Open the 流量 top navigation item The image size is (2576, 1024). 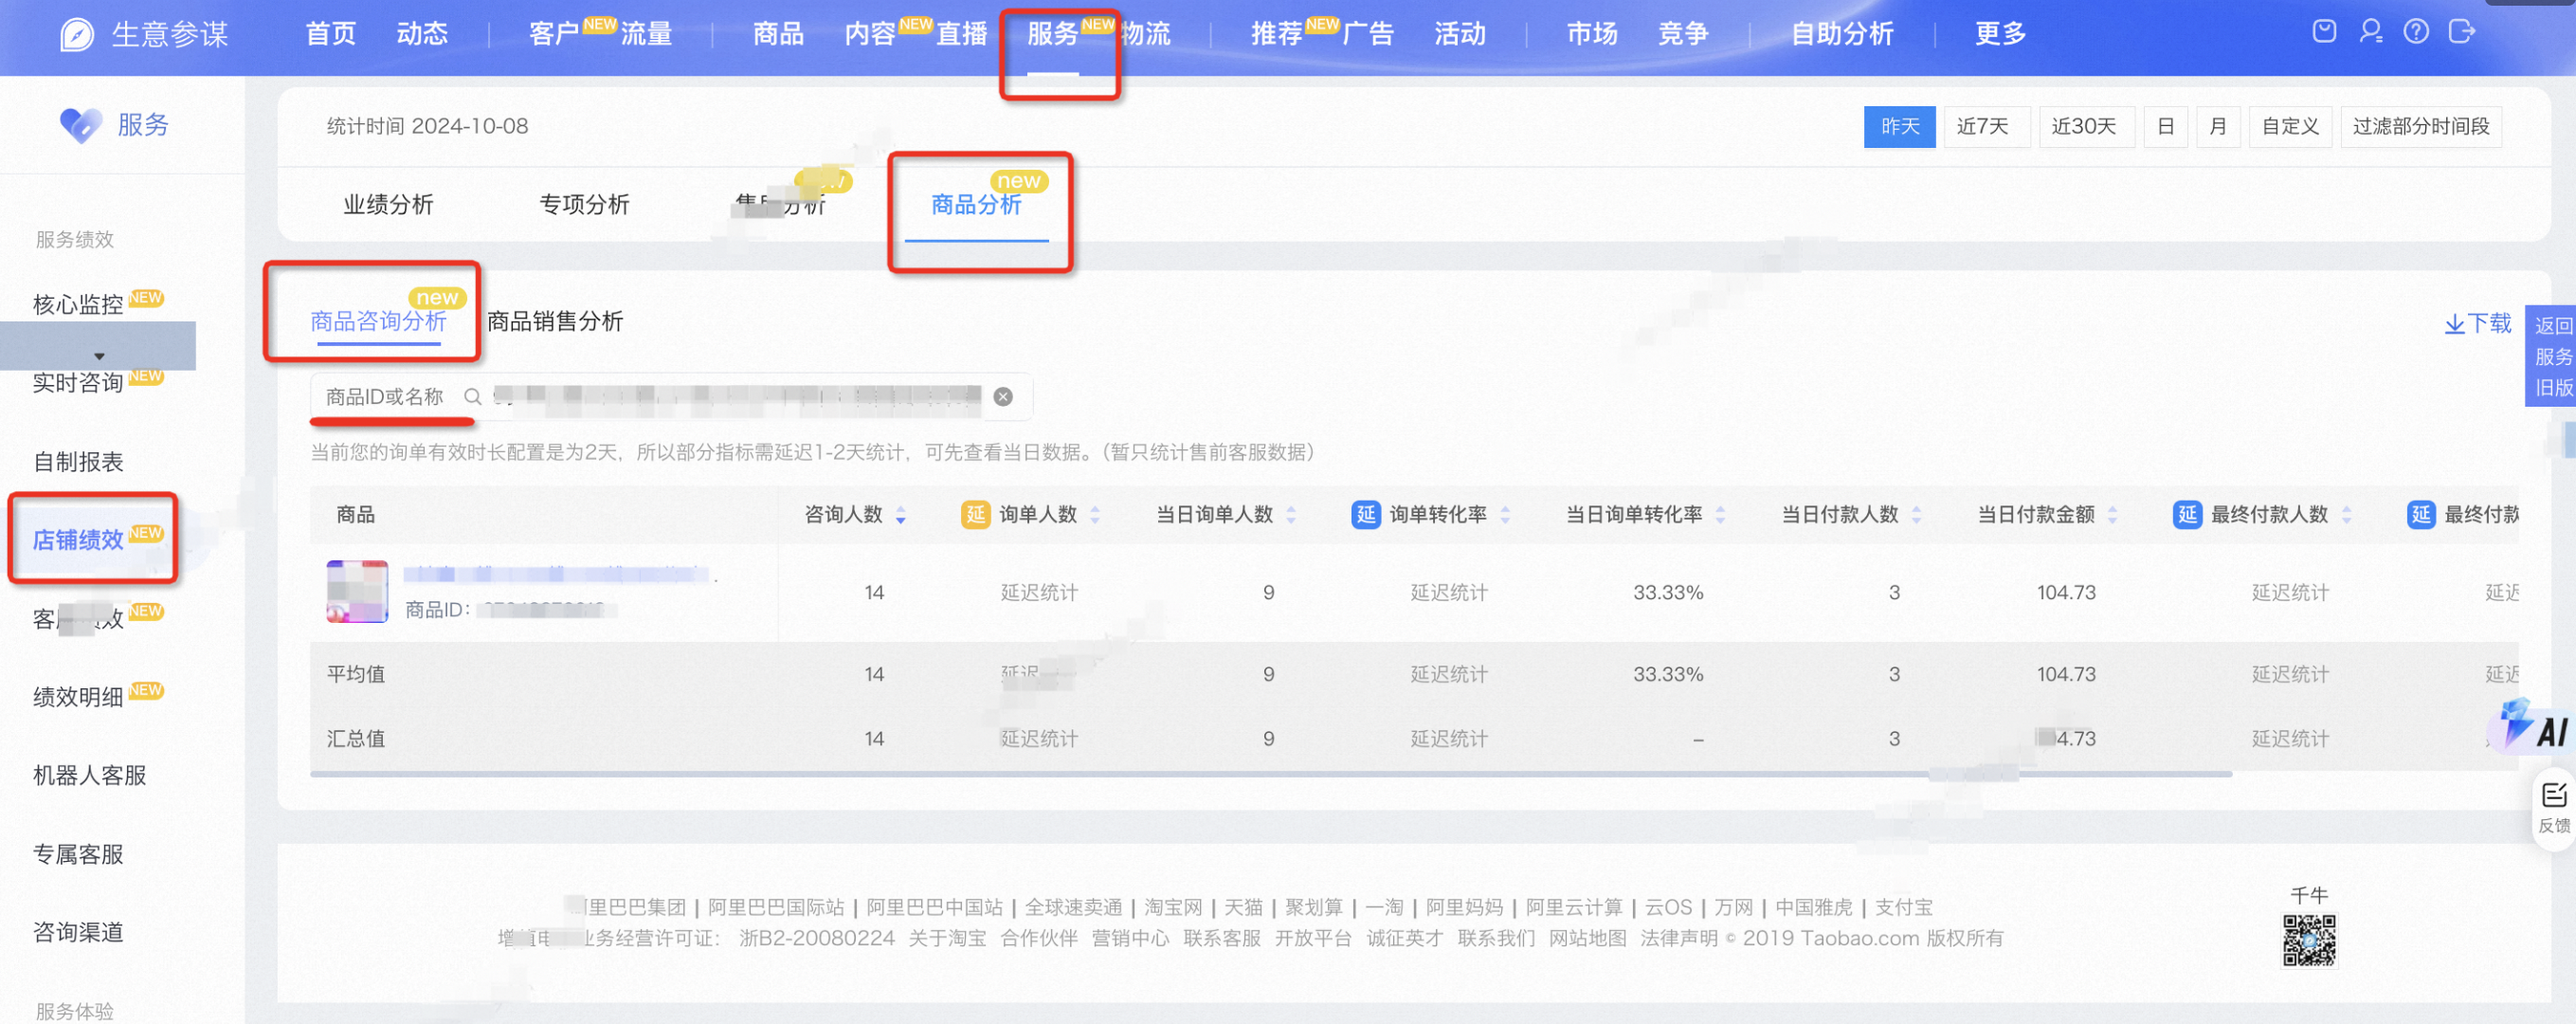(x=646, y=34)
